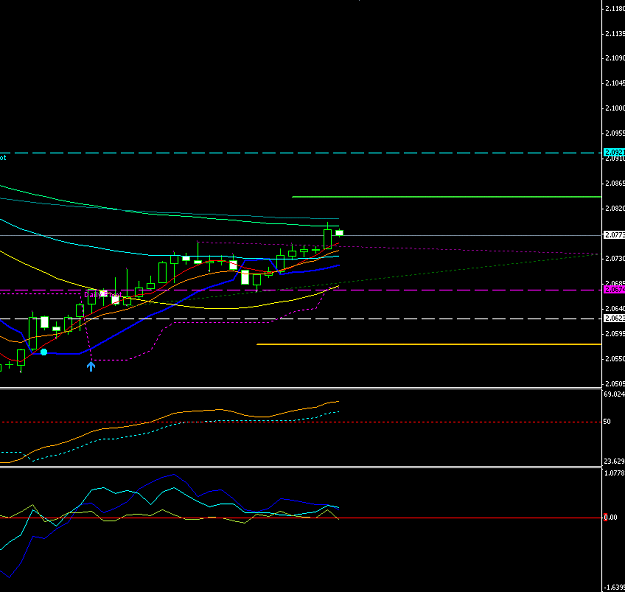This screenshot has height=592, width=625.
Task: Click the 2.0955 price scale label
Action: 615,133
